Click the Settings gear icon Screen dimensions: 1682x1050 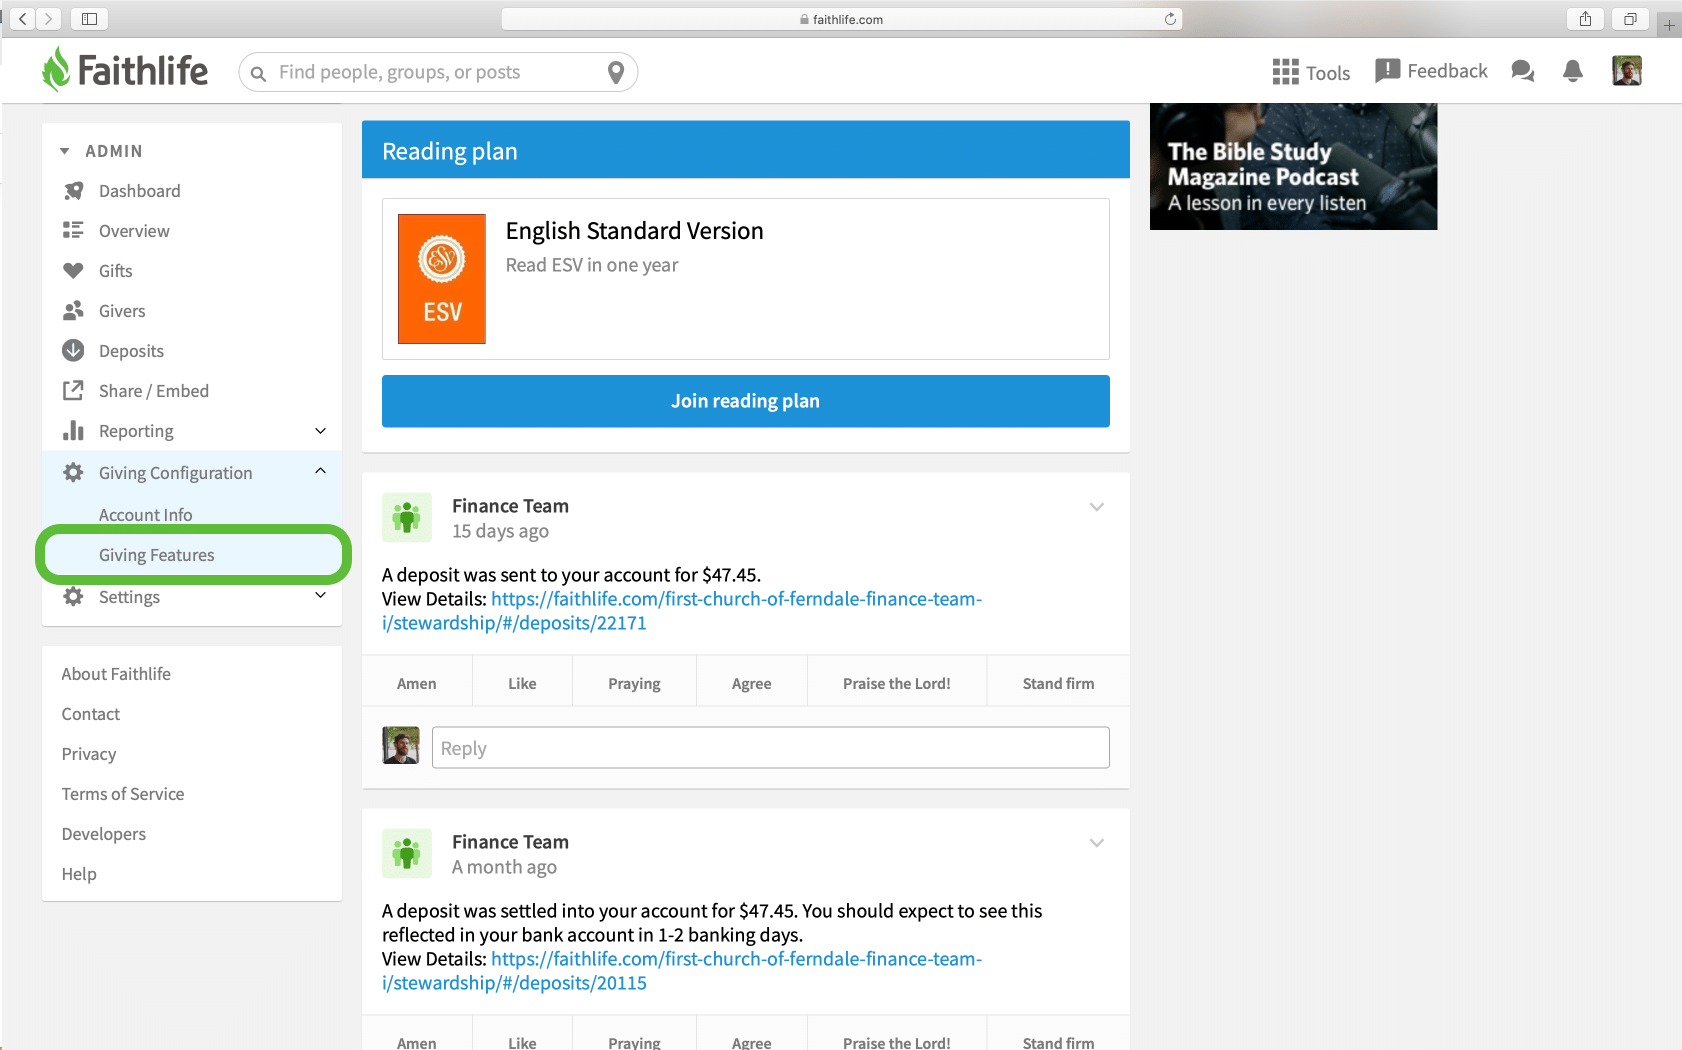[73, 597]
